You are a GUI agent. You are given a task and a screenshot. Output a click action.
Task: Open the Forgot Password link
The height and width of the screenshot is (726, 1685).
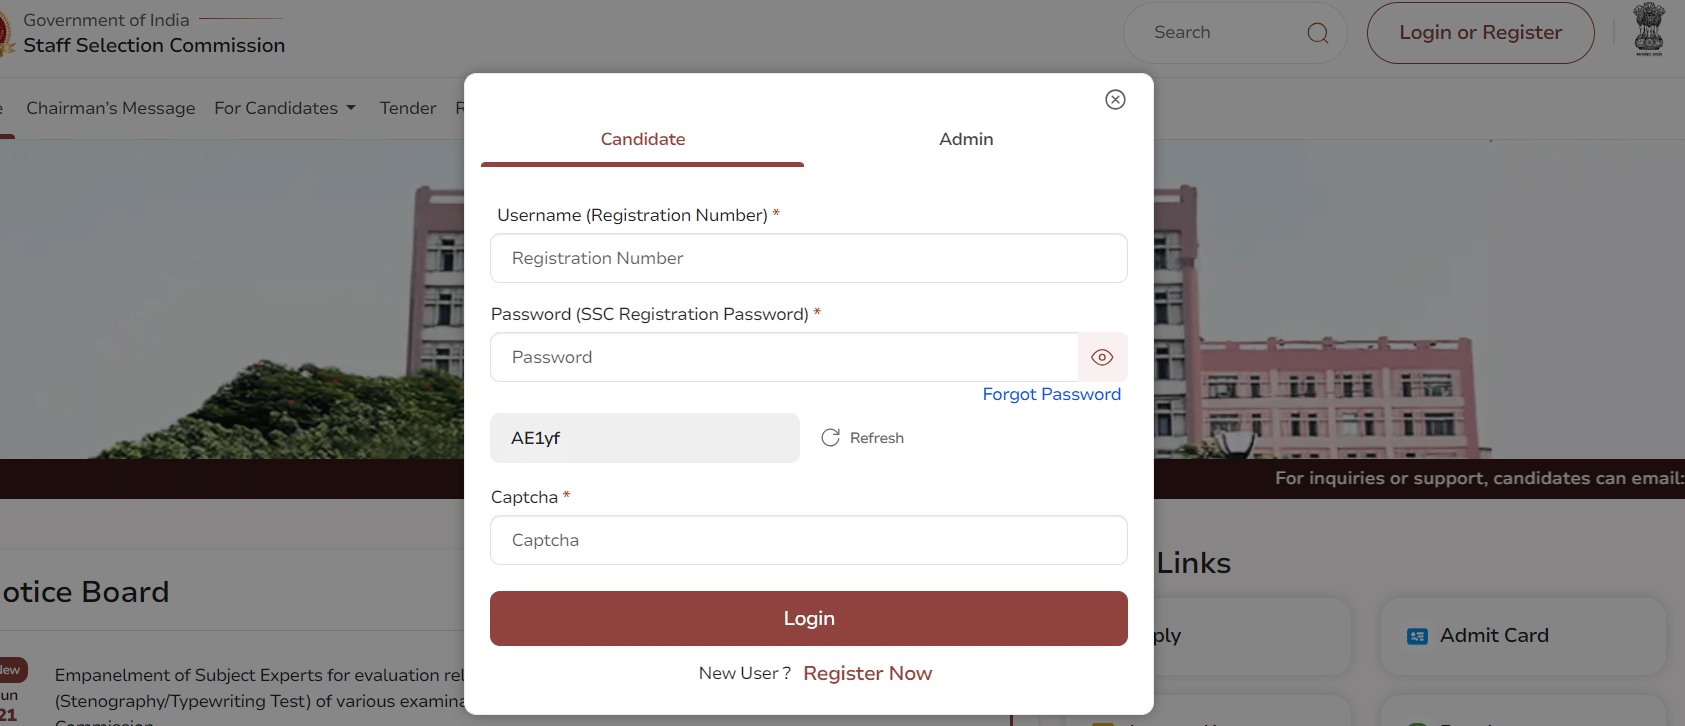pyautogui.click(x=1051, y=394)
